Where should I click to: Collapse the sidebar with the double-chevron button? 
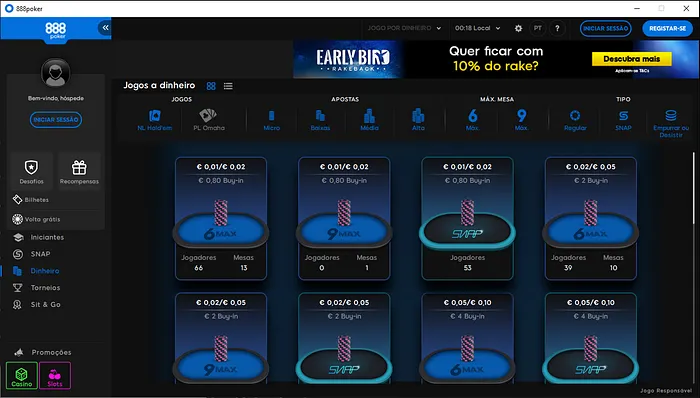point(105,28)
